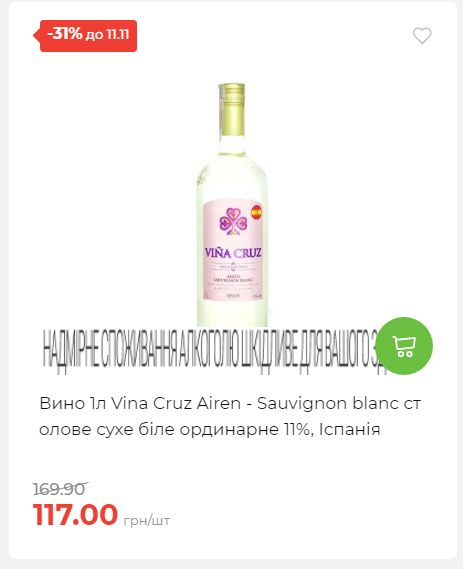463x569 pixels.
Task: Click the word Іспанія in description
Action: coord(350,430)
